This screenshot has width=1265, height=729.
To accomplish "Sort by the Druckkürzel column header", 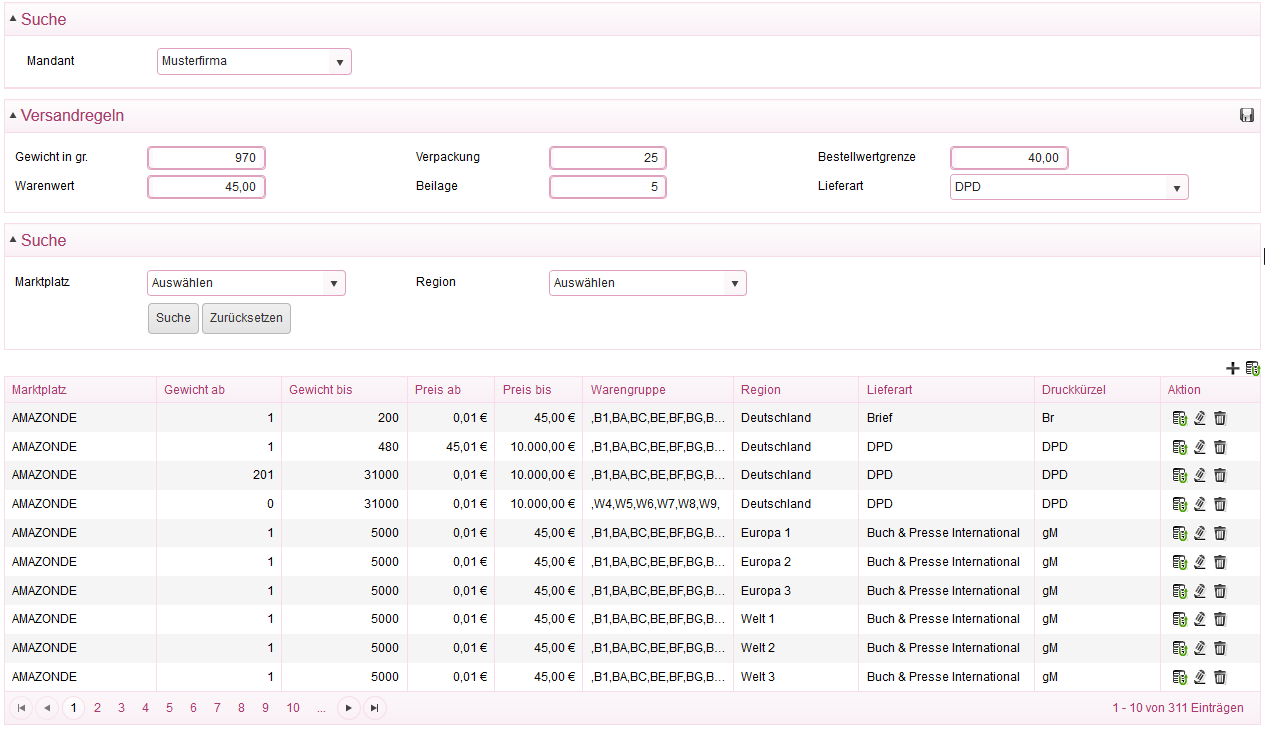I will tap(1097, 390).
